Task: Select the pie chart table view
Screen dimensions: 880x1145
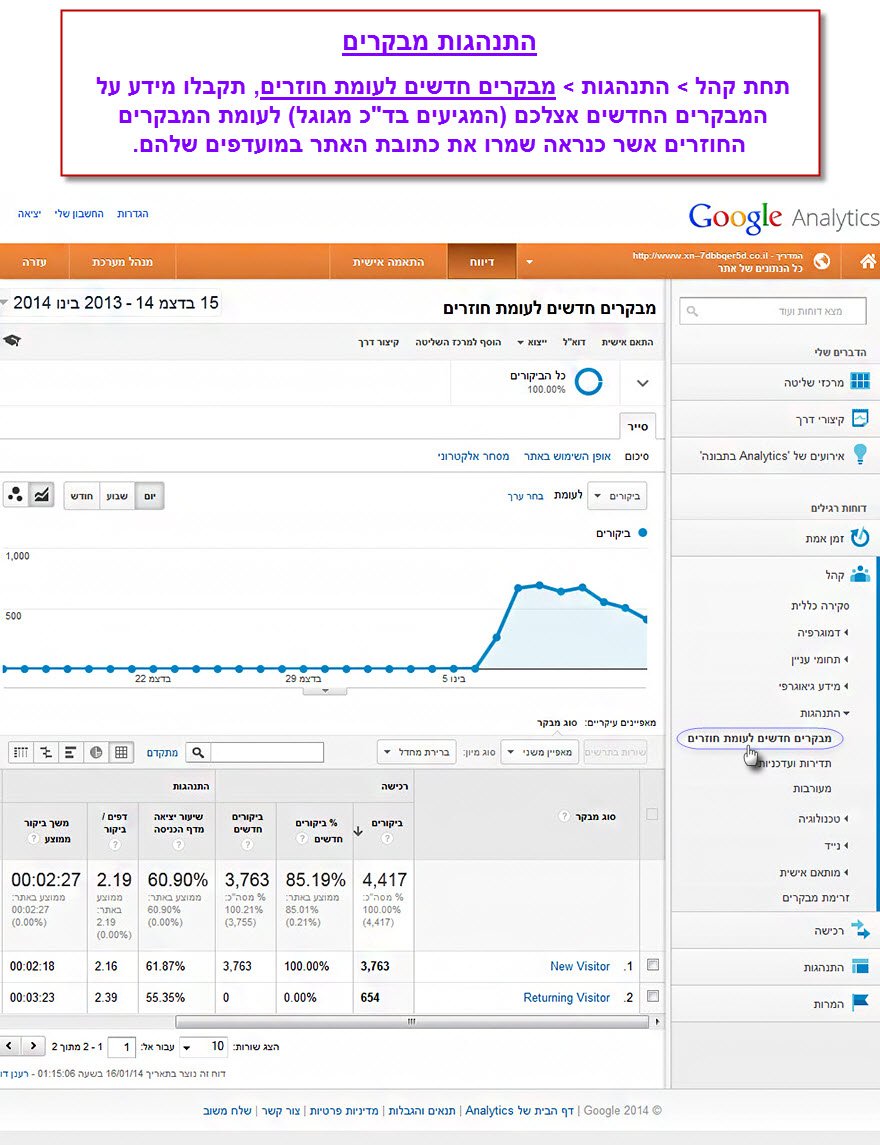Action: click(x=97, y=752)
